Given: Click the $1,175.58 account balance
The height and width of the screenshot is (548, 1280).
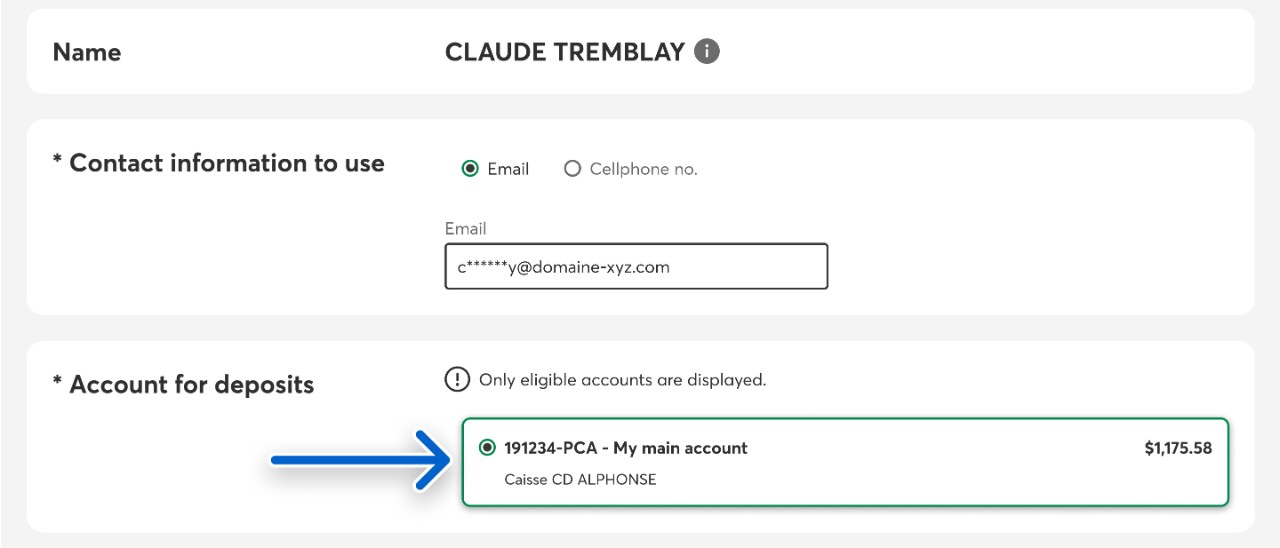Looking at the screenshot, I should 1178,448.
